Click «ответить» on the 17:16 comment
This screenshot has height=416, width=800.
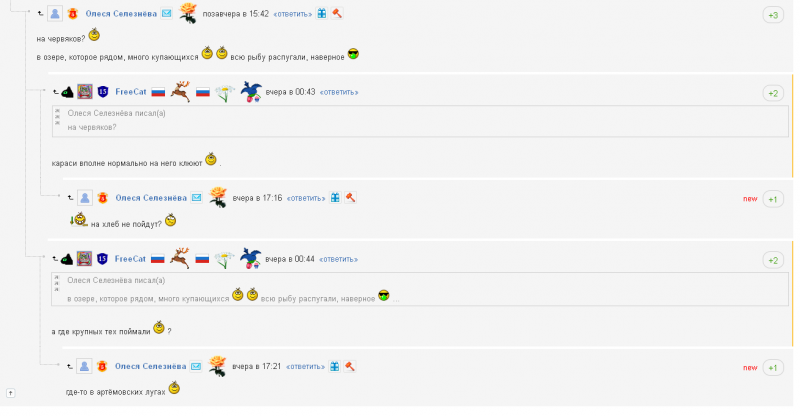(306, 198)
